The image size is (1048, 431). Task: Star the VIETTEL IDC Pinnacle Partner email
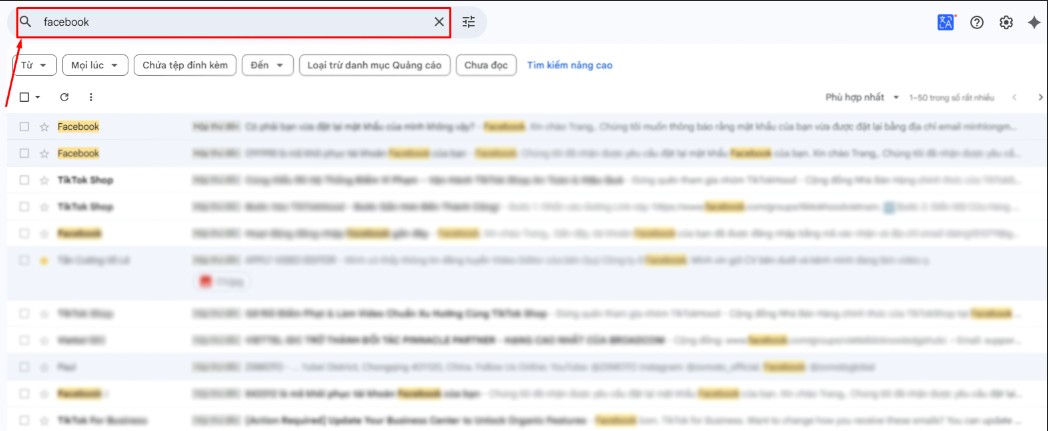pyautogui.click(x=44, y=341)
